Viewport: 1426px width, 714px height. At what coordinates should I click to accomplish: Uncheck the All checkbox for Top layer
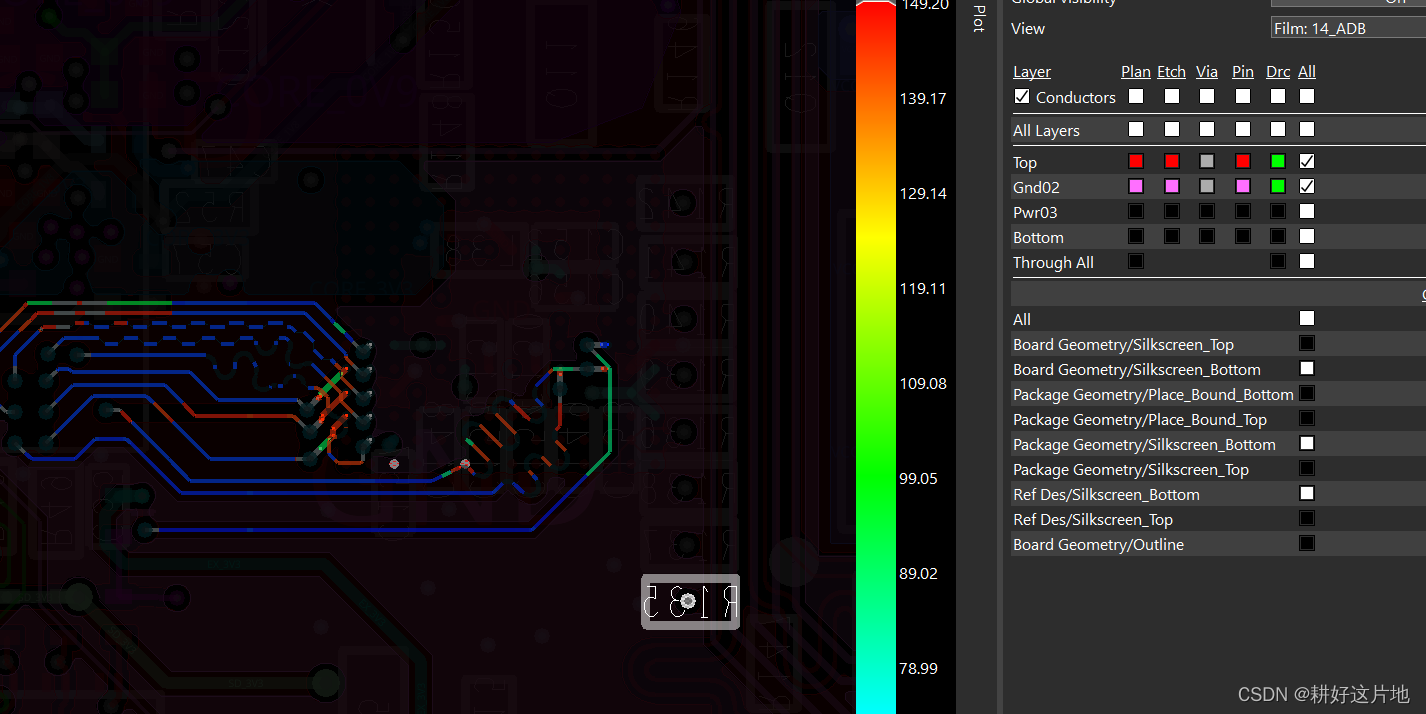pyautogui.click(x=1307, y=160)
